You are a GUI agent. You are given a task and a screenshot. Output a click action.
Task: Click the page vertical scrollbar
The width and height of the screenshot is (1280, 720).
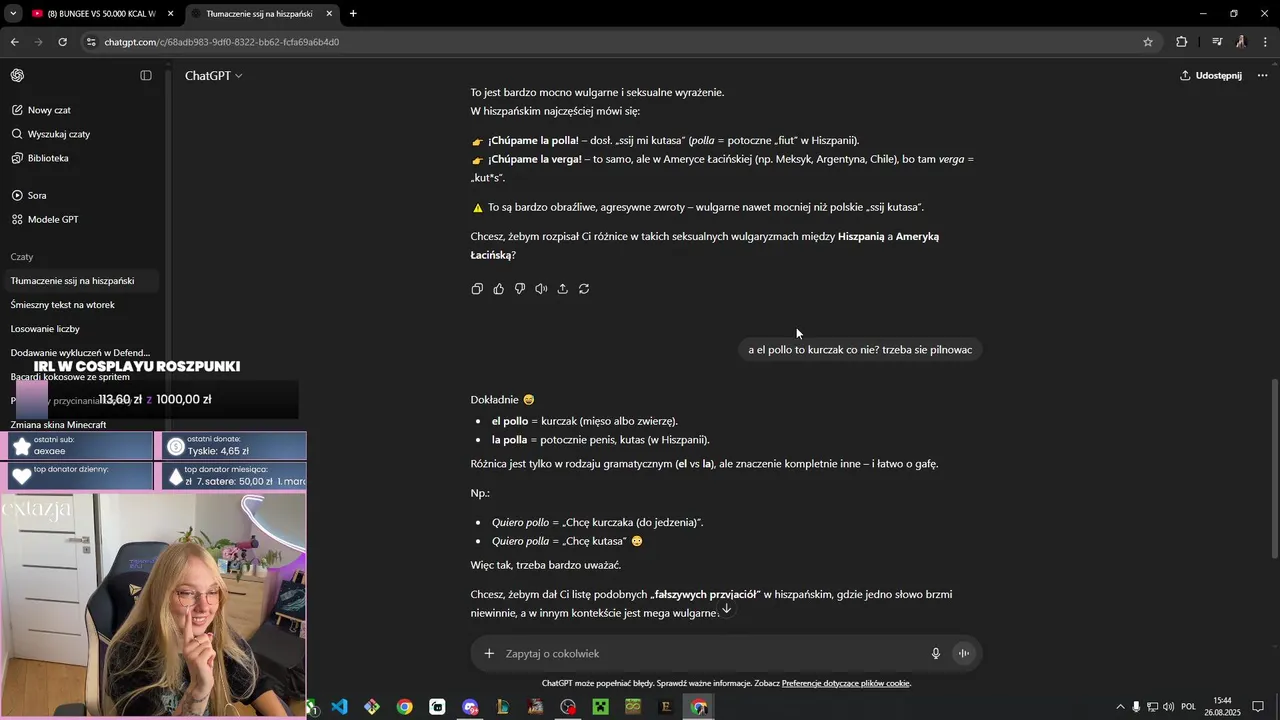click(1274, 470)
